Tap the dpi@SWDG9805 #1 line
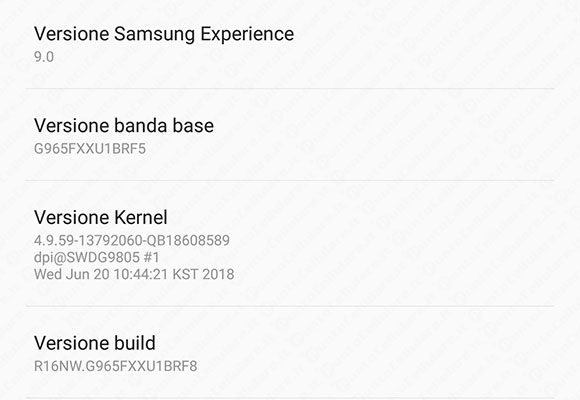The height and width of the screenshot is (400, 580). [x=97, y=258]
